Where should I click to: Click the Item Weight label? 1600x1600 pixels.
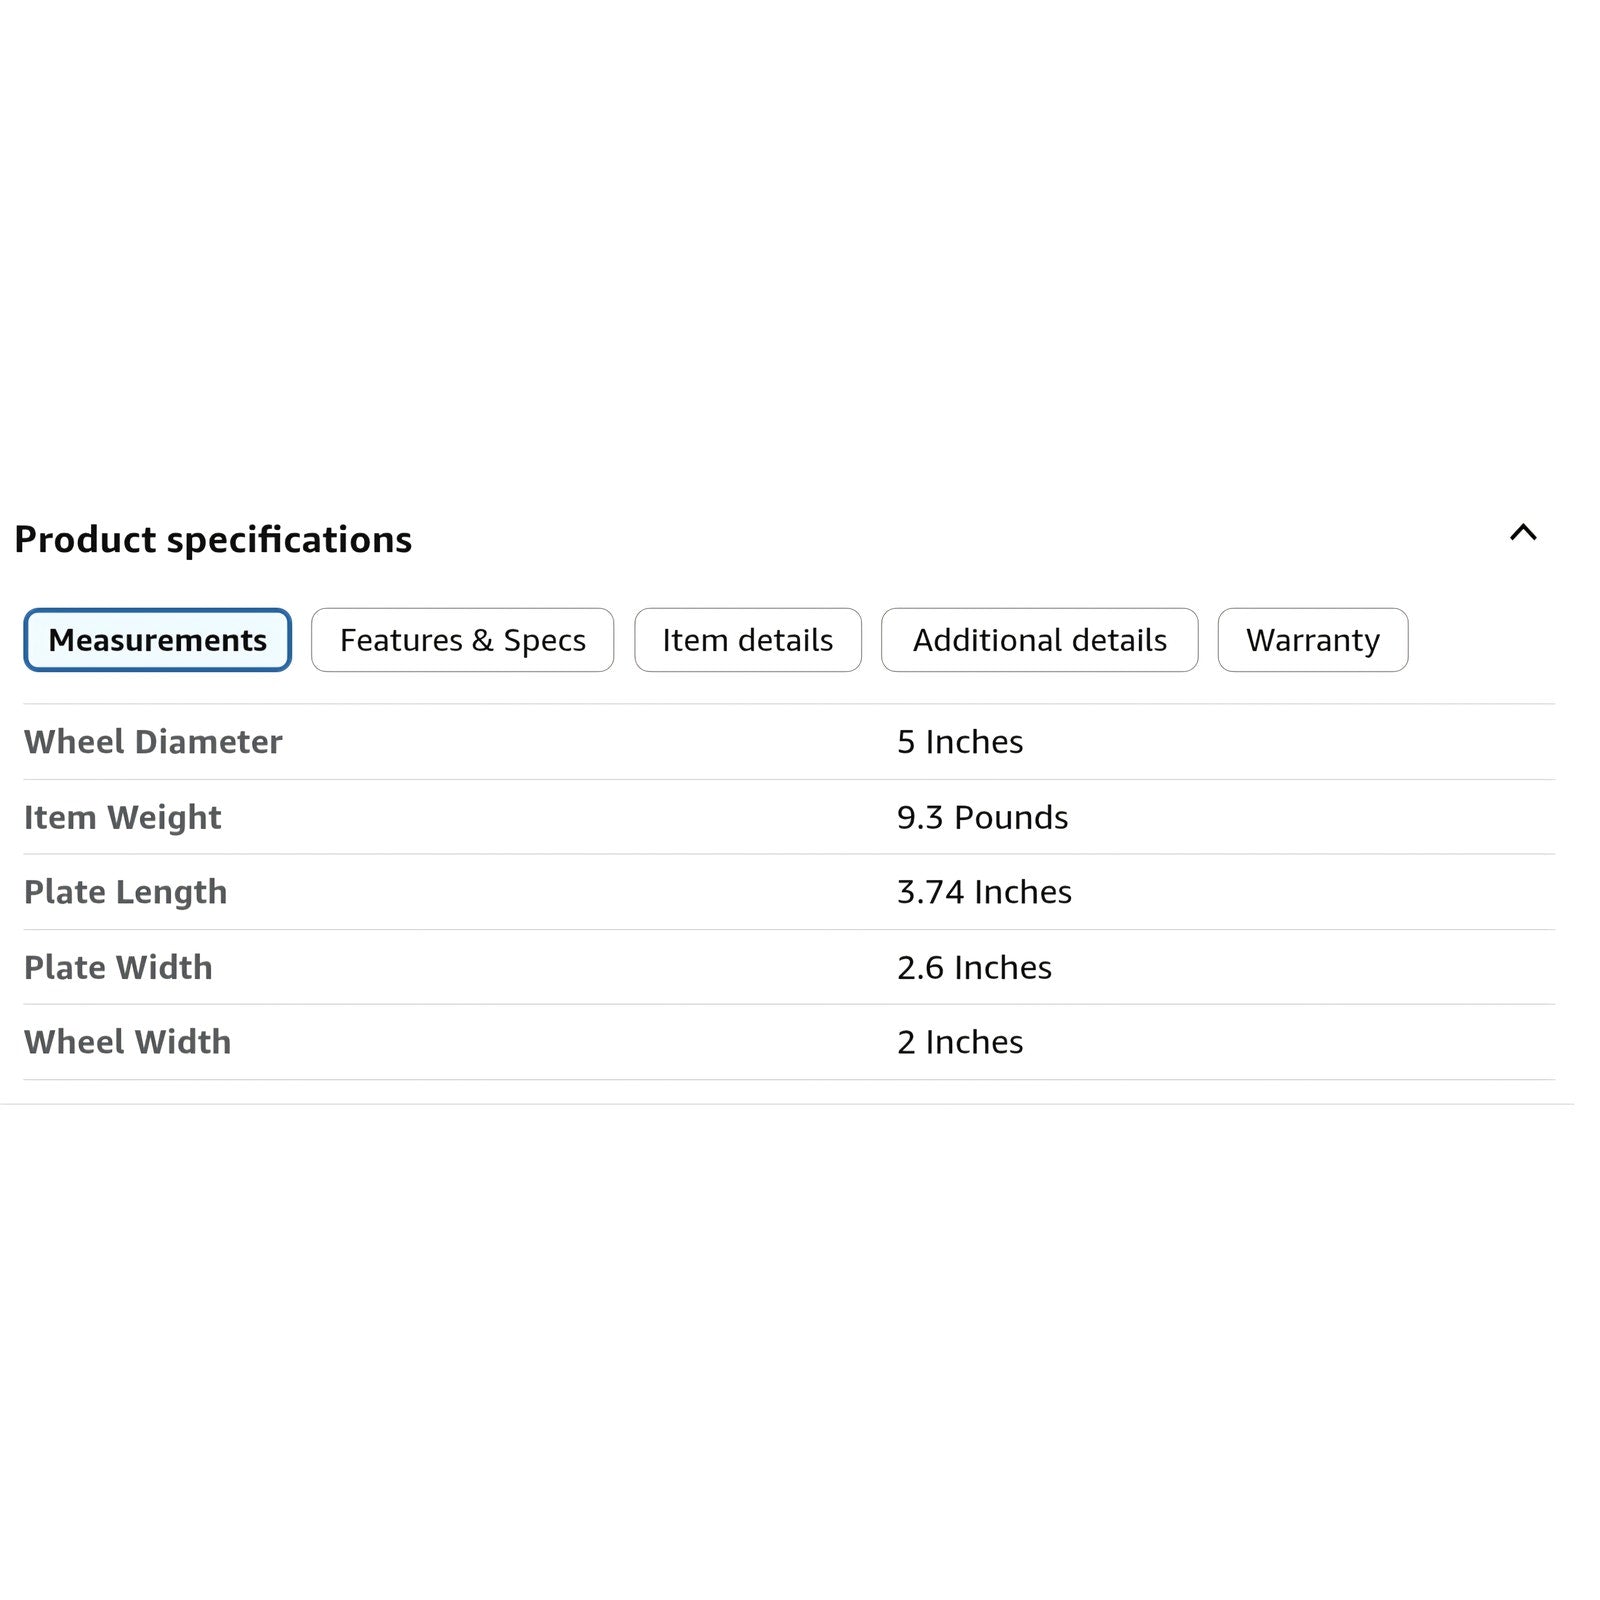click(x=122, y=818)
